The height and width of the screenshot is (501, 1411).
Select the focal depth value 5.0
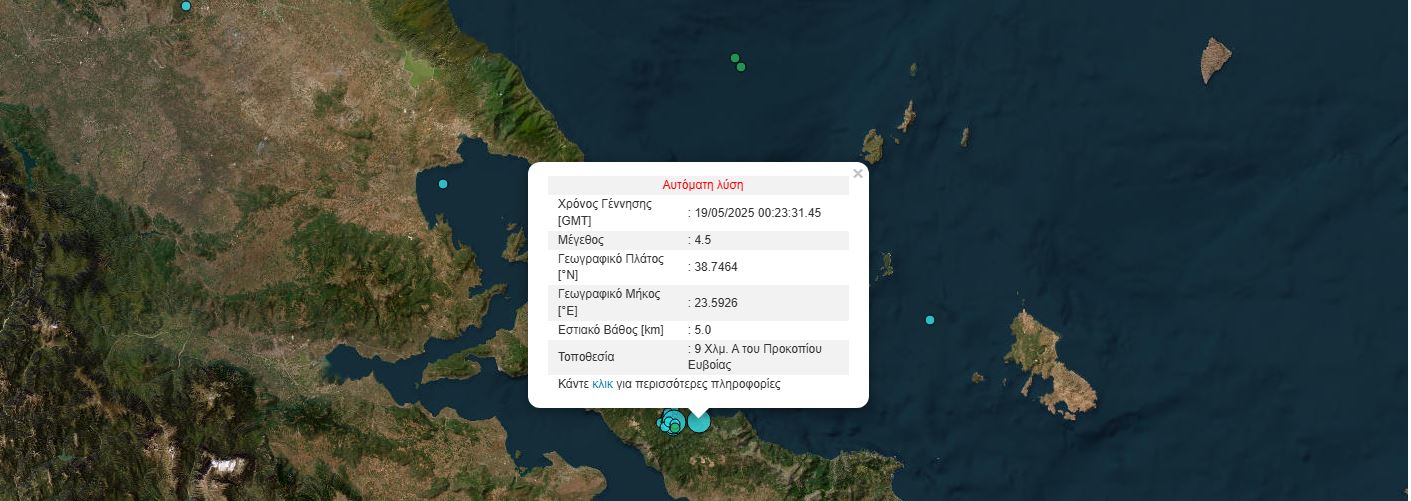[x=703, y=330]
